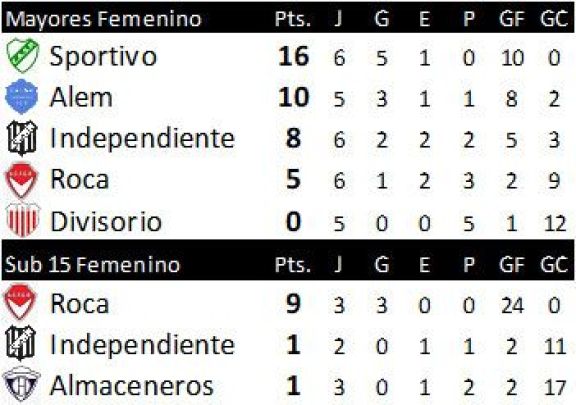Viewport: 576px width, 405px height.
Task: Click the red striped Divisorio crest
Action: point(22,221)
